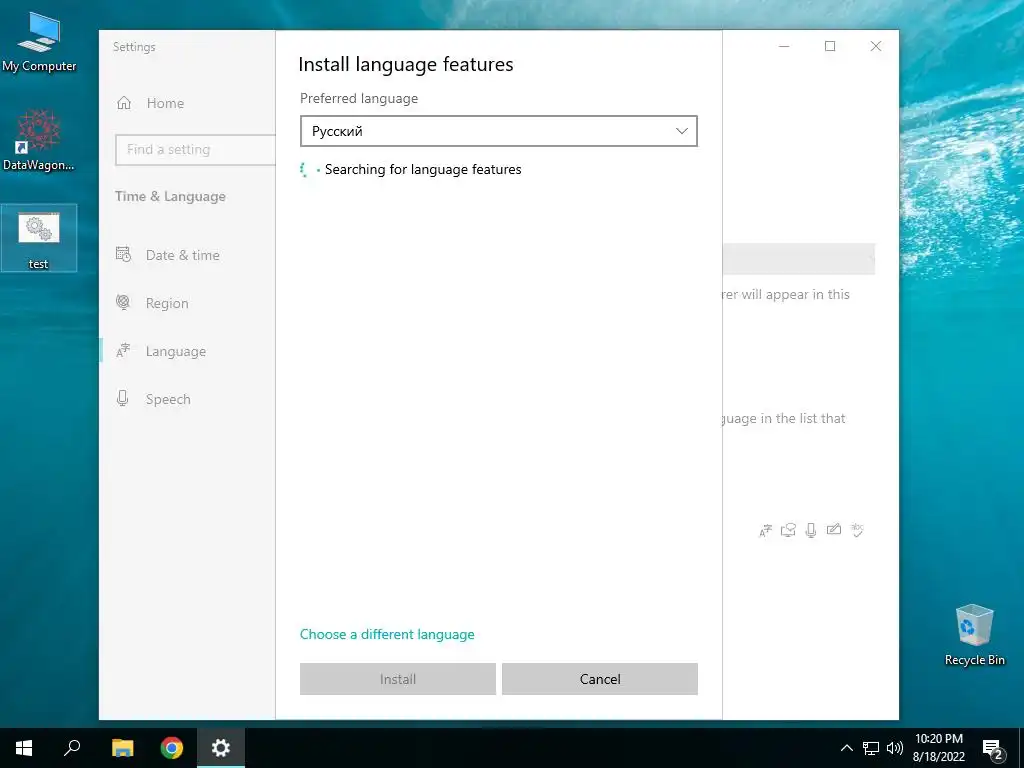Minimize the Settings window
Screen dimensions: 1024x768
point(784,46)
